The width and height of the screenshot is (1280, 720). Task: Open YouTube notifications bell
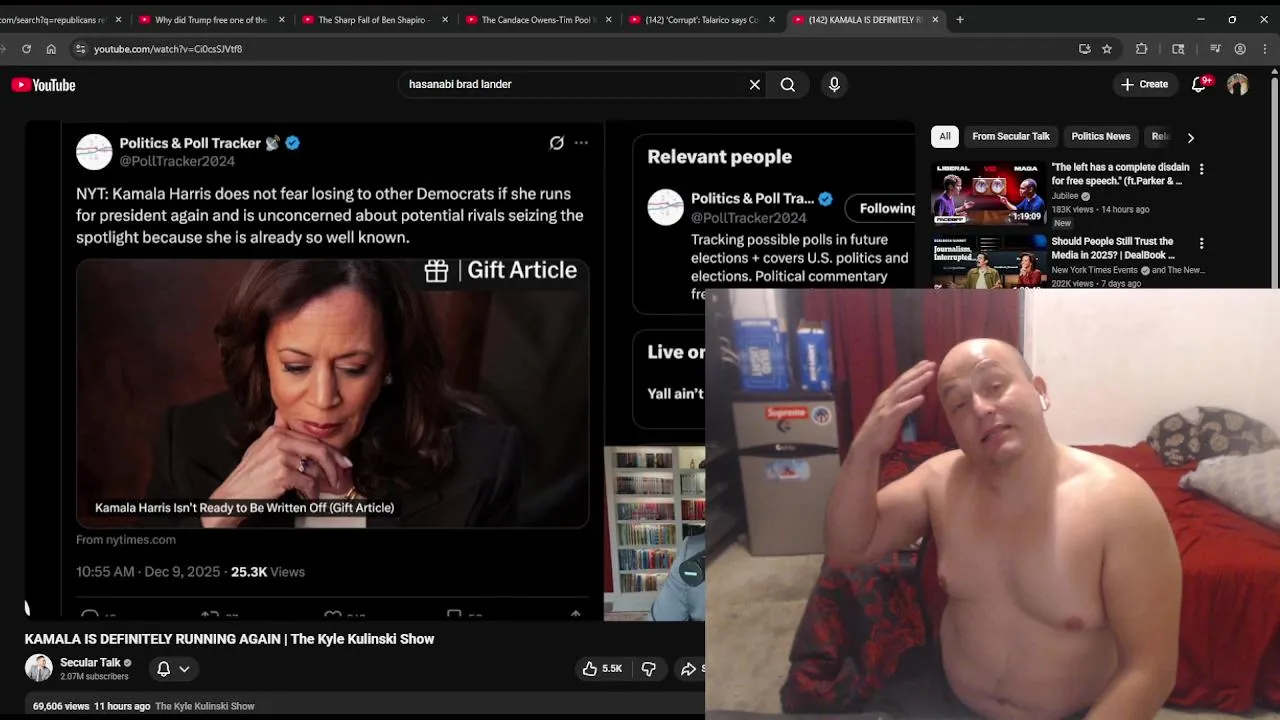(1199, 85)
